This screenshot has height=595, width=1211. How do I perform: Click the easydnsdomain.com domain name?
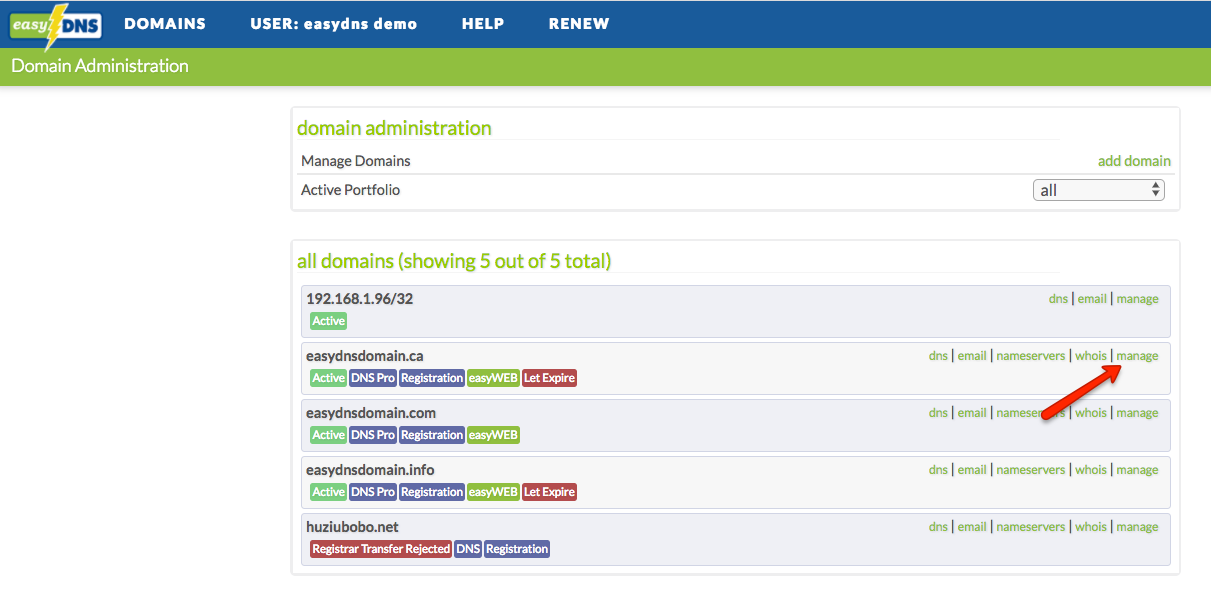click(x=371, y=413)
